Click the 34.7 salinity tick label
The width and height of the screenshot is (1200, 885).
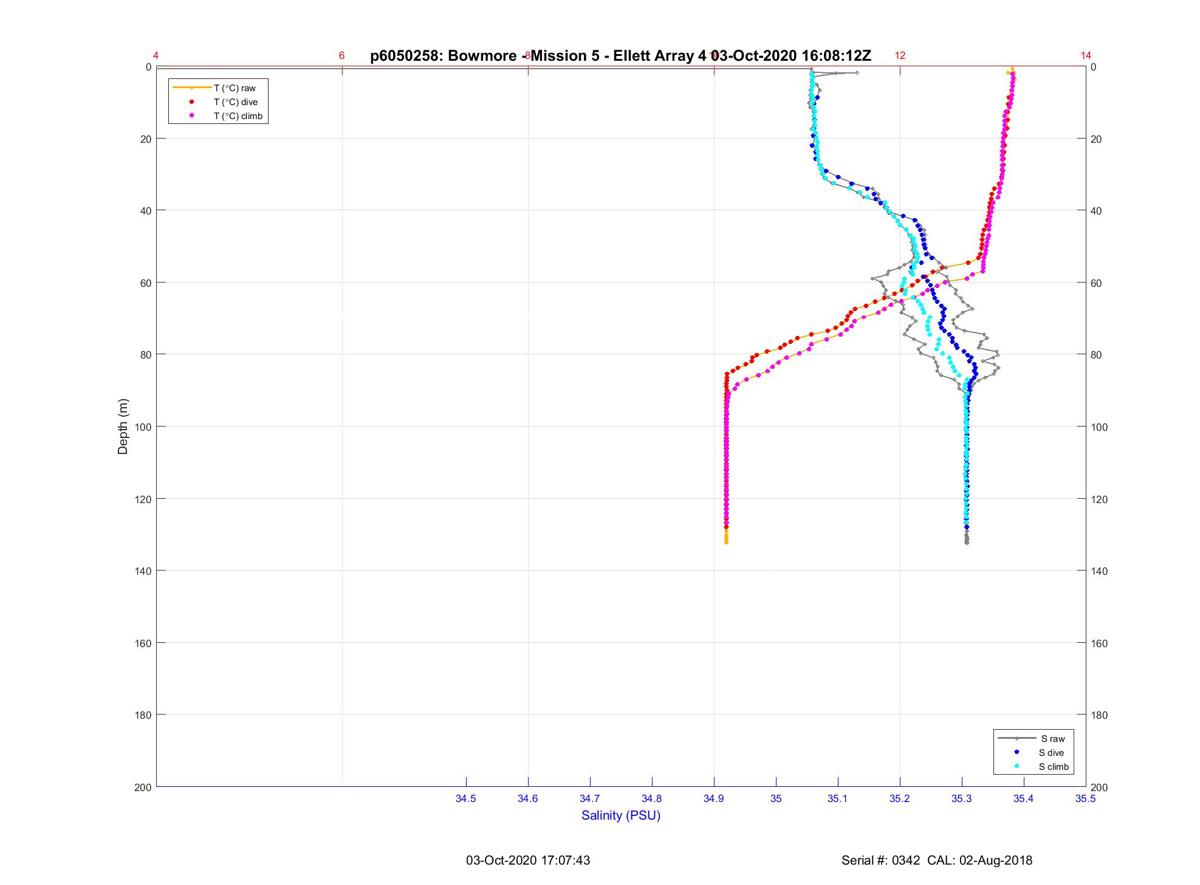point(590,799)
